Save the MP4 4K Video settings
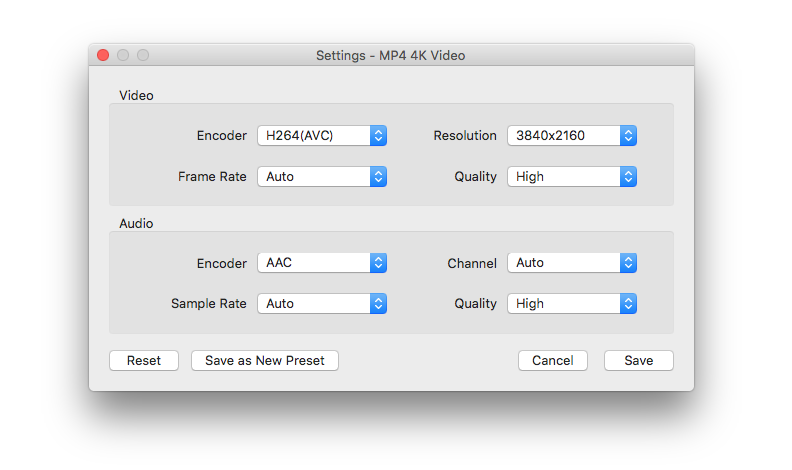Image resolution: width=792 pixels, height=470 pixels. click(x=638, y=360)
